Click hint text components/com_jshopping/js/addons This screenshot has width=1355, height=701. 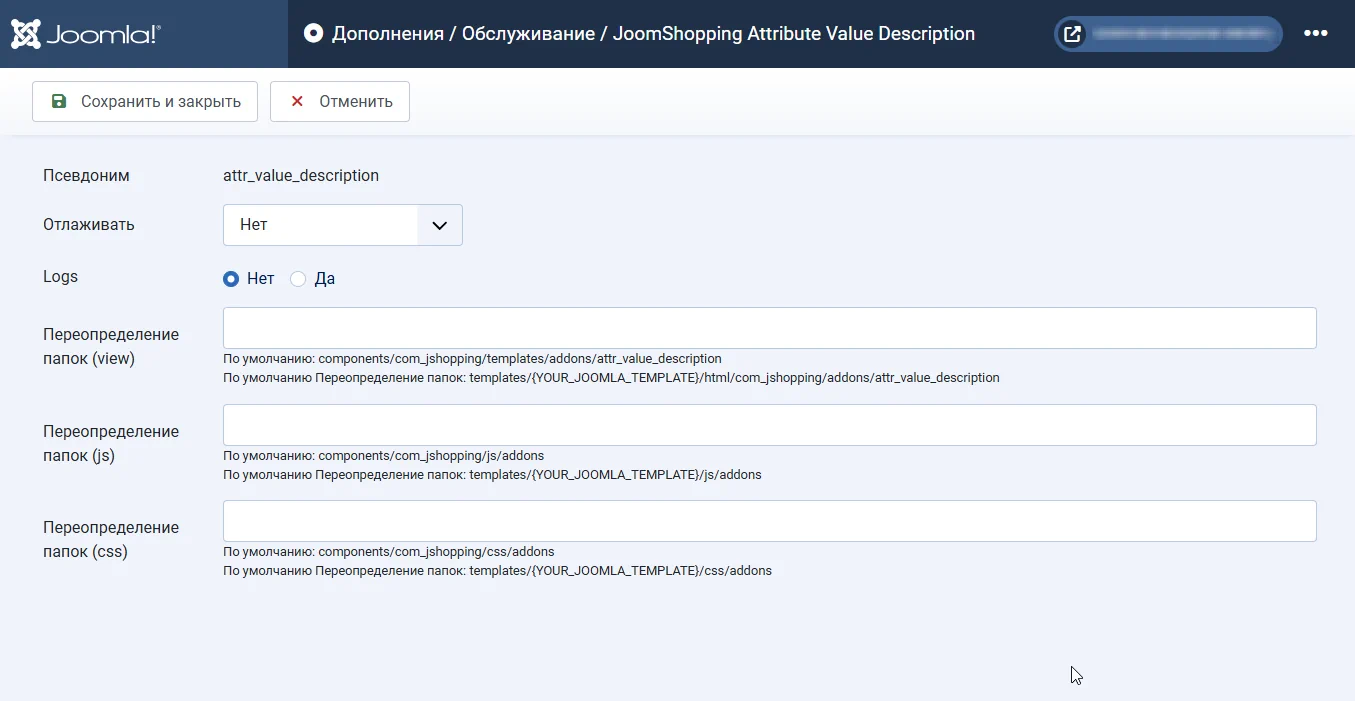pyautogui.click(x=431, y=455)
